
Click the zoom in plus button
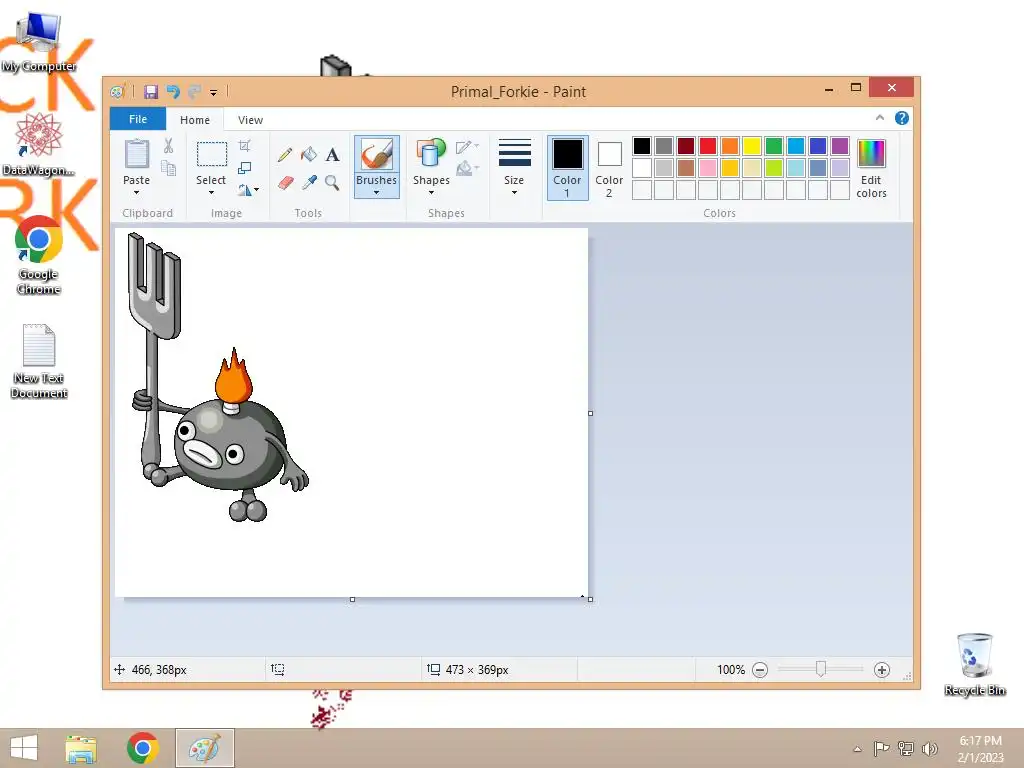click(x=882, y=669)
